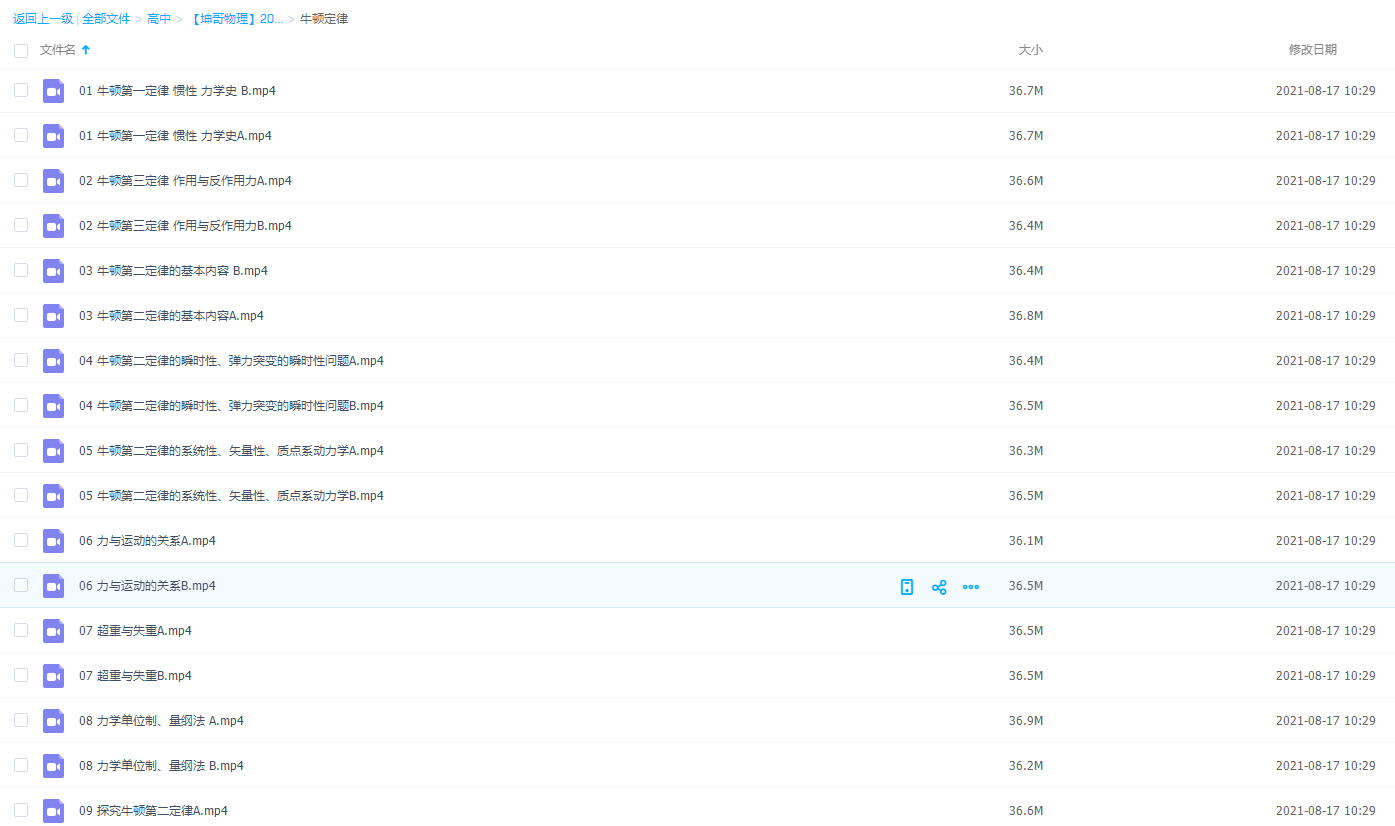Check the box for 06 力与运动的关系A.mp4
This screenshot has width=1395, height=826.
point(21,540)
